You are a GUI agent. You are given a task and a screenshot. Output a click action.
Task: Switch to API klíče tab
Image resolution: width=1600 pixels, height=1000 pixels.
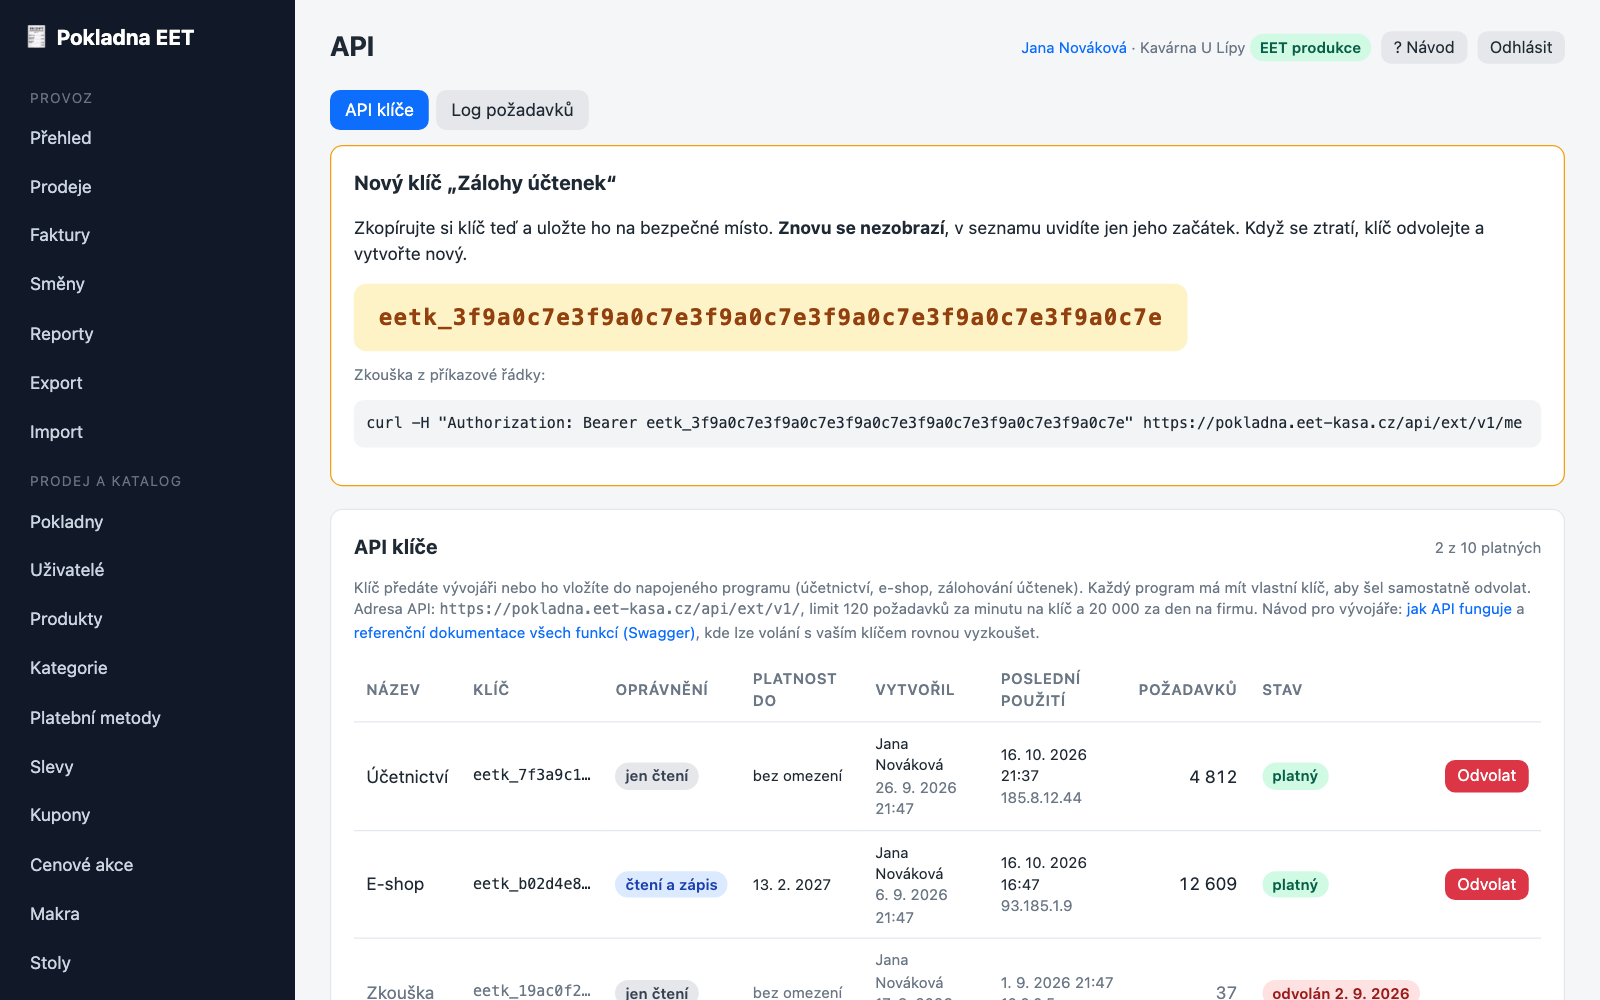coord(379,110)
